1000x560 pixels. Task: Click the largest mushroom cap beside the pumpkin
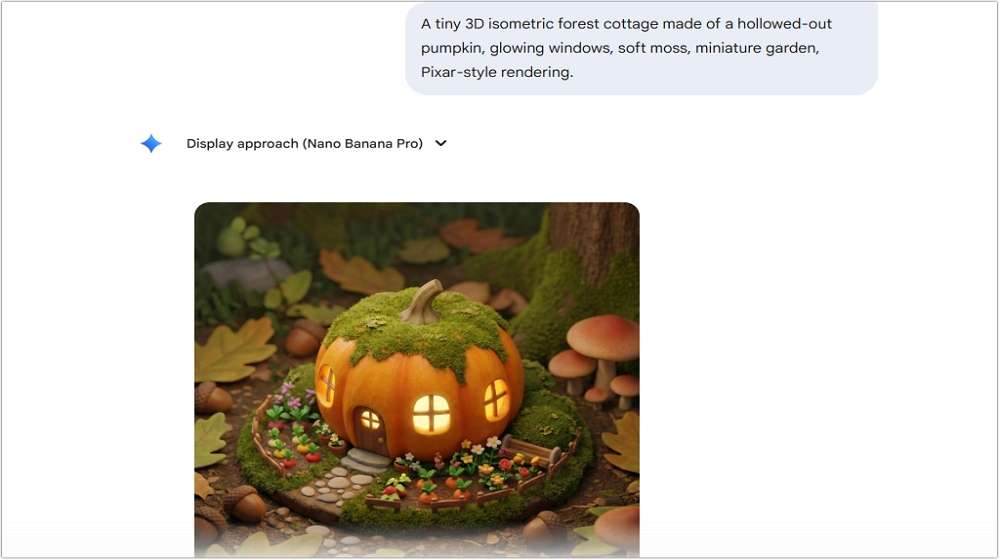[x=604, y=336]
